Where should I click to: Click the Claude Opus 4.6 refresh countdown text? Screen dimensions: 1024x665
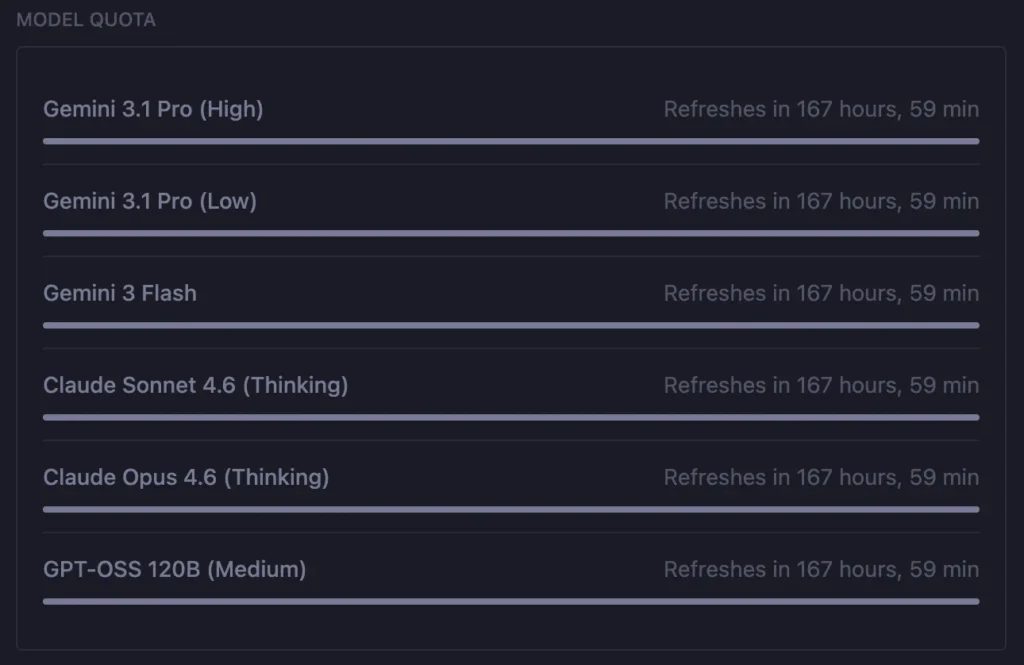tap(821, 477)
